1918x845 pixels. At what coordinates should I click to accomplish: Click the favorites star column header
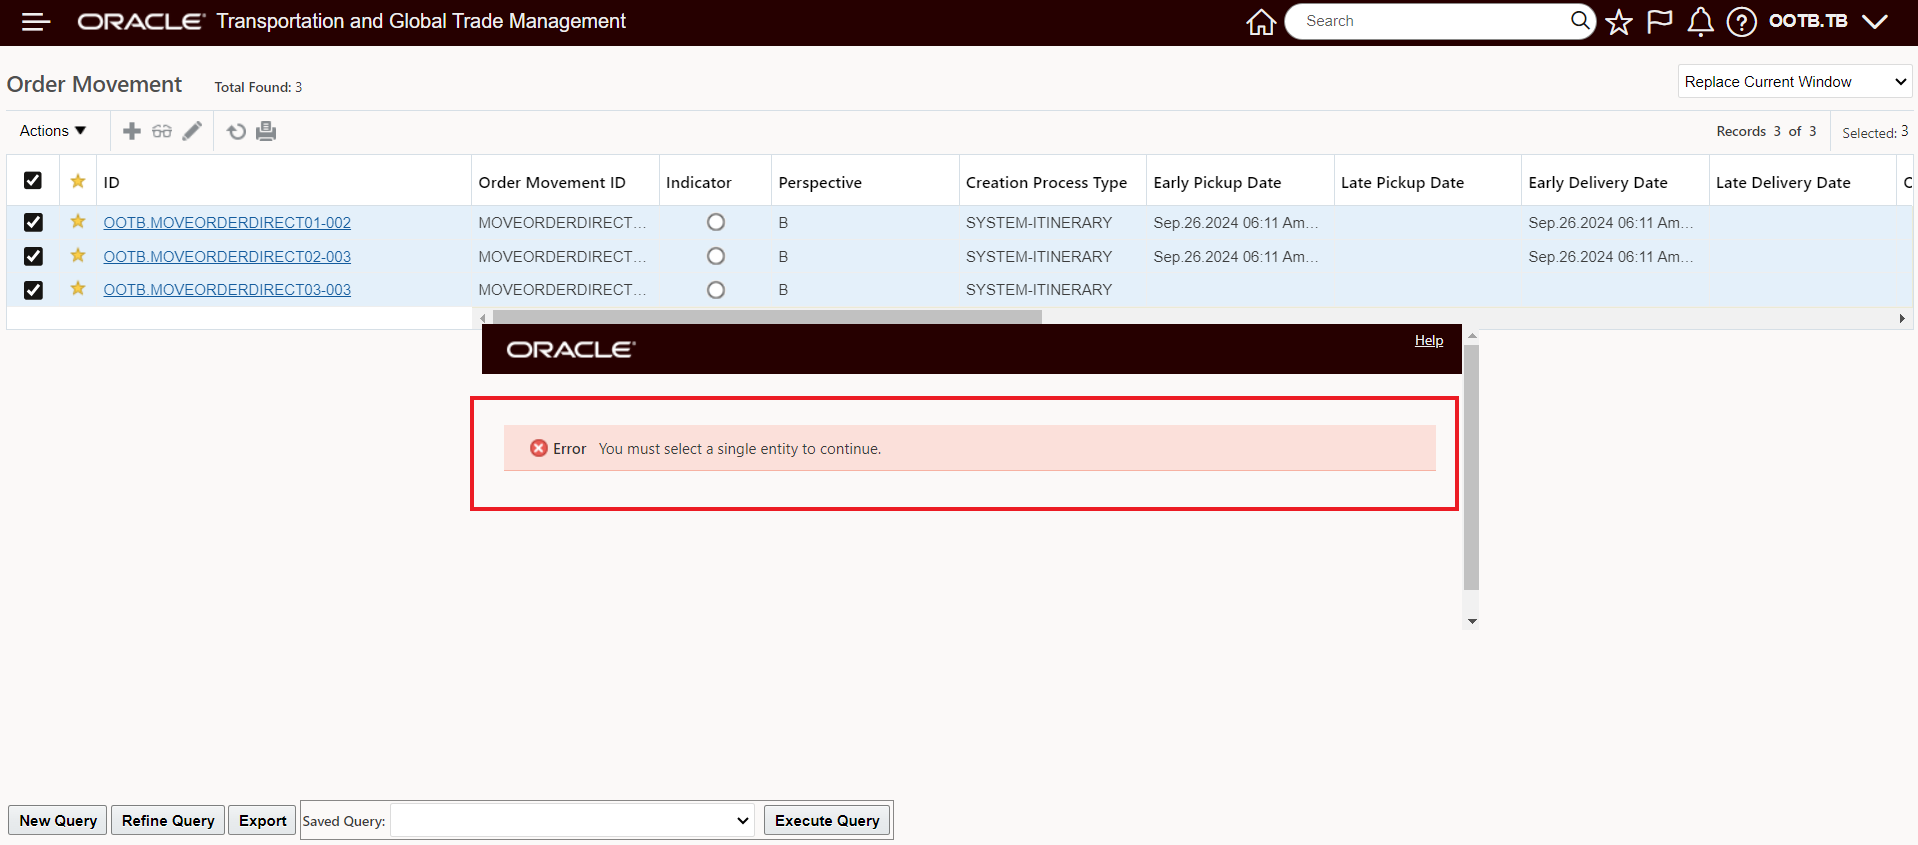coord(78,181)
